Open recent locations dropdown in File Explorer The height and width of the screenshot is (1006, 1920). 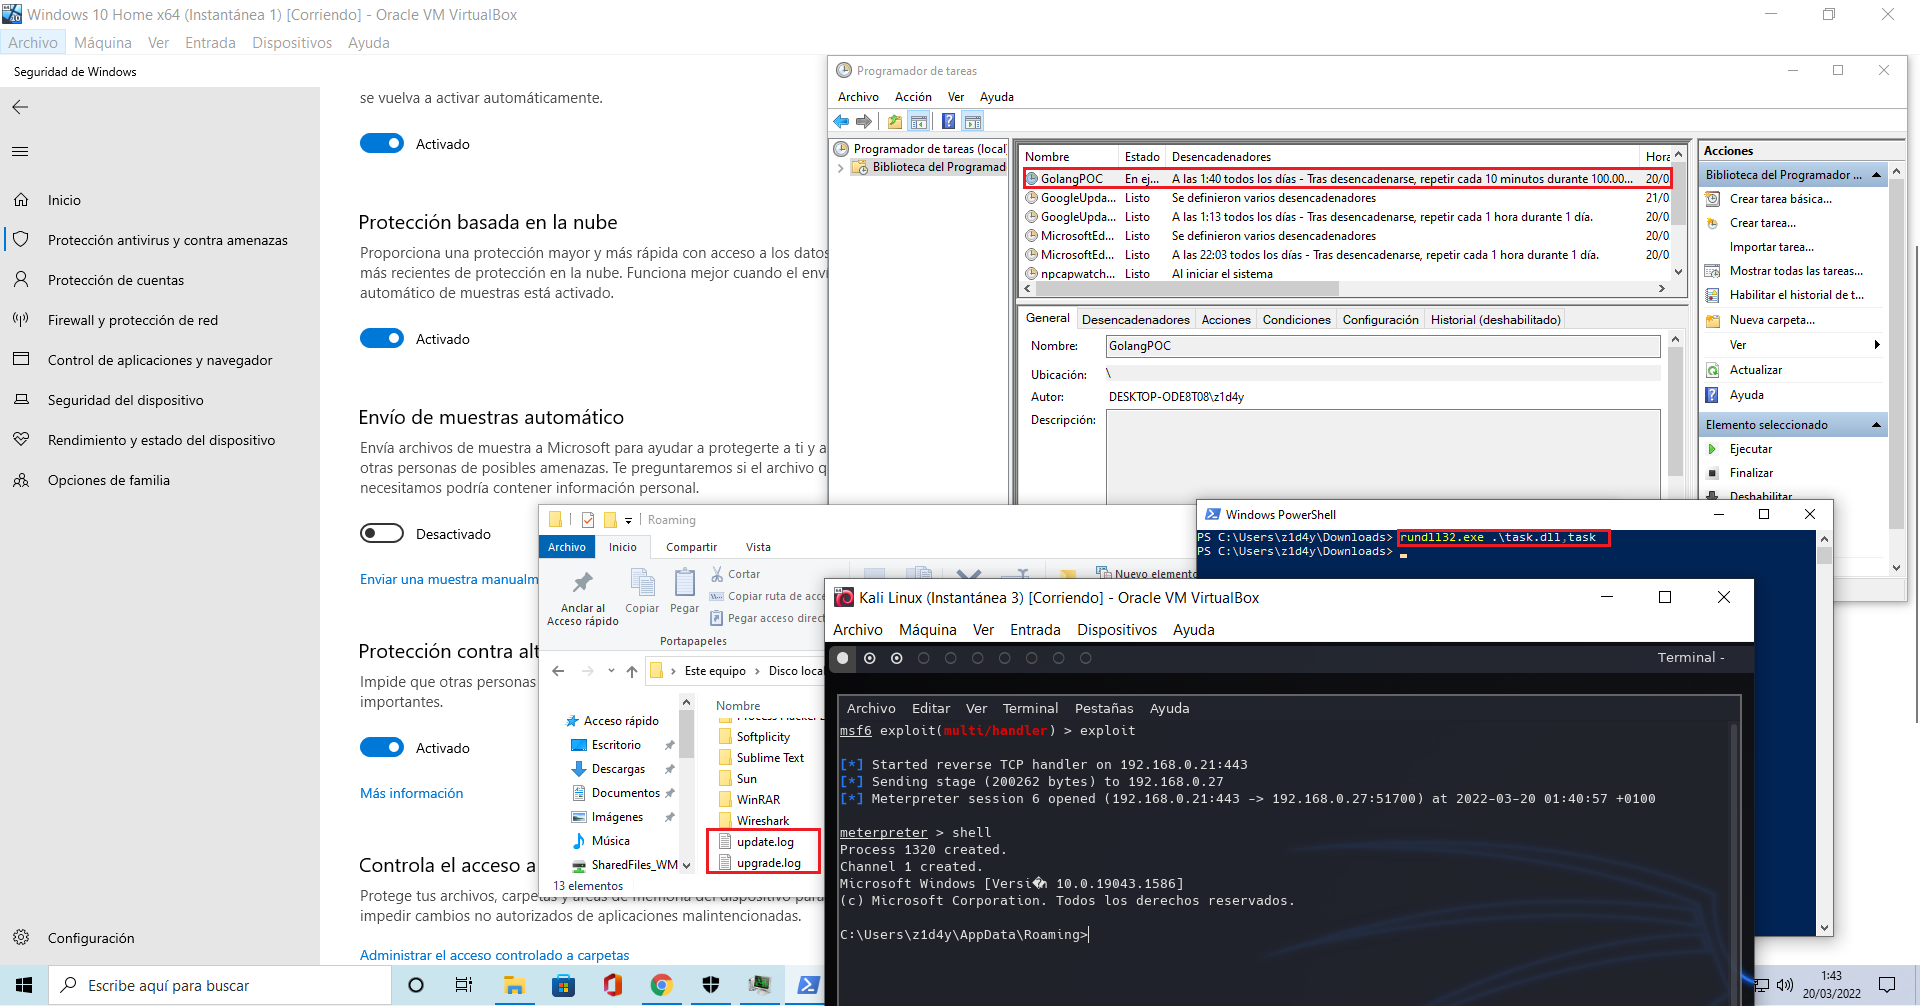[611, 671]
